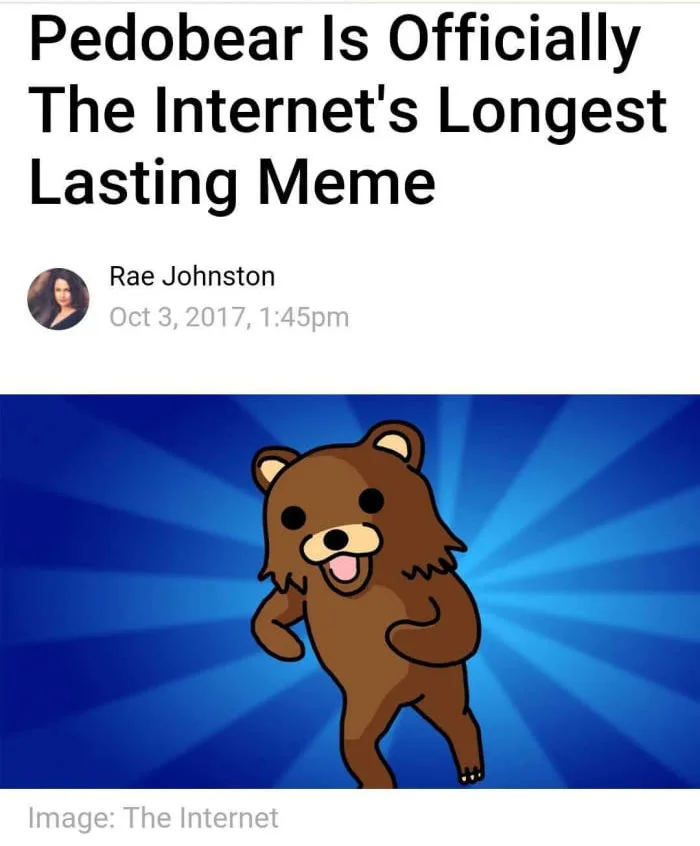Image resolution: width=700 pixels, height=846 pixels.
Task: Click the bear's right ear
Action: [397, 445]
